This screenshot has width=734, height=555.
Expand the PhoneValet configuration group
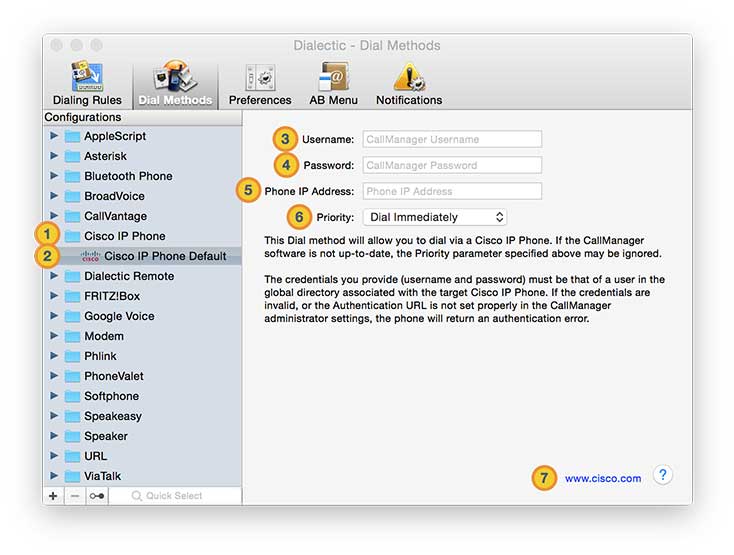(x=54, y=376)
